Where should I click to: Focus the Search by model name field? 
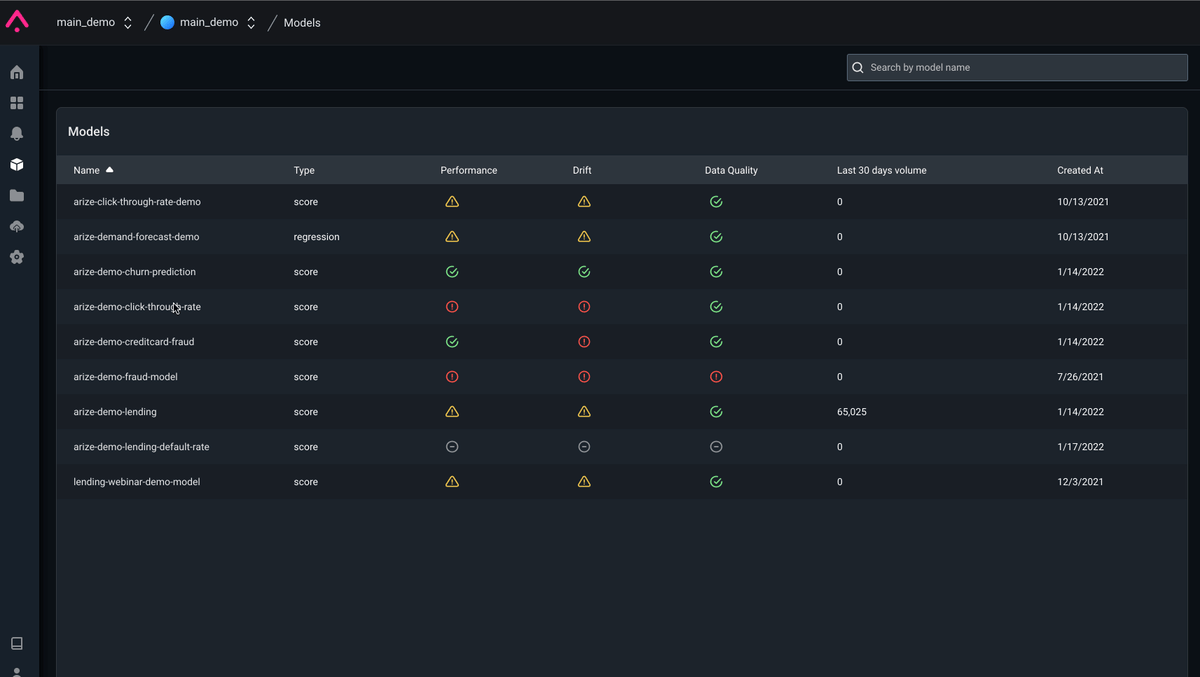coord(1017,68)
